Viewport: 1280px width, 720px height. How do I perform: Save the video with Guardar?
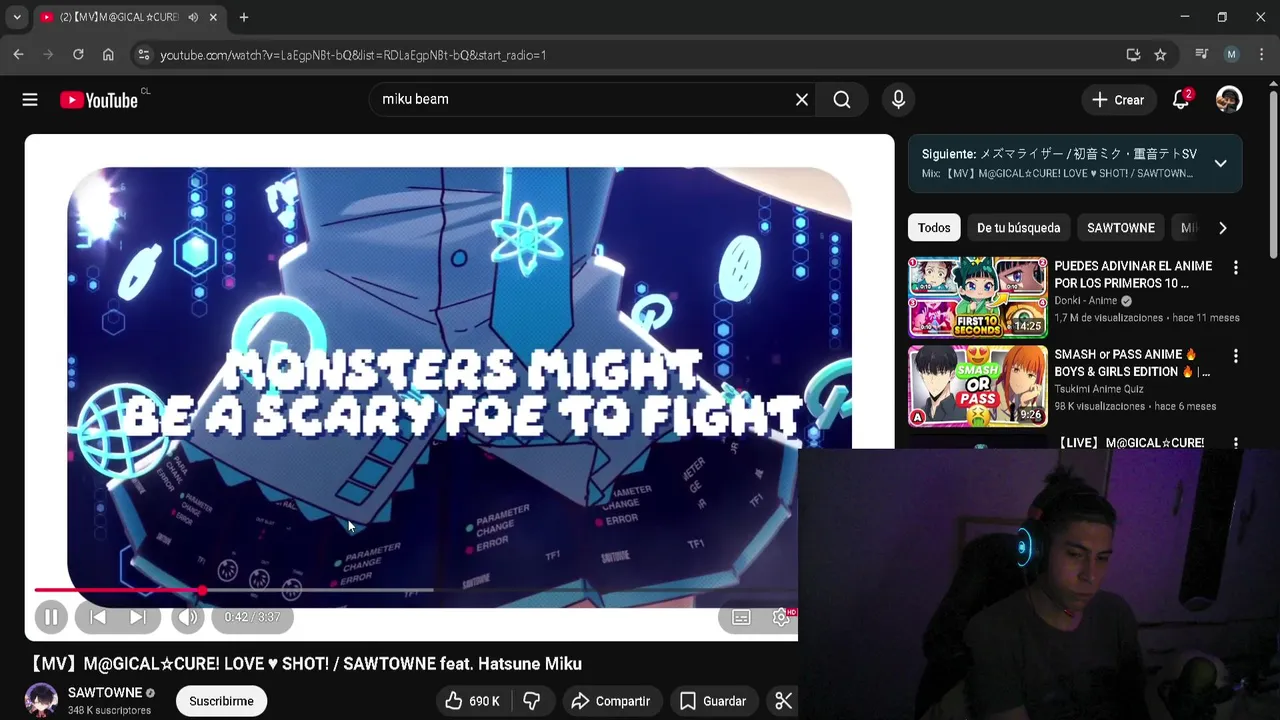[x=713, y=701]
